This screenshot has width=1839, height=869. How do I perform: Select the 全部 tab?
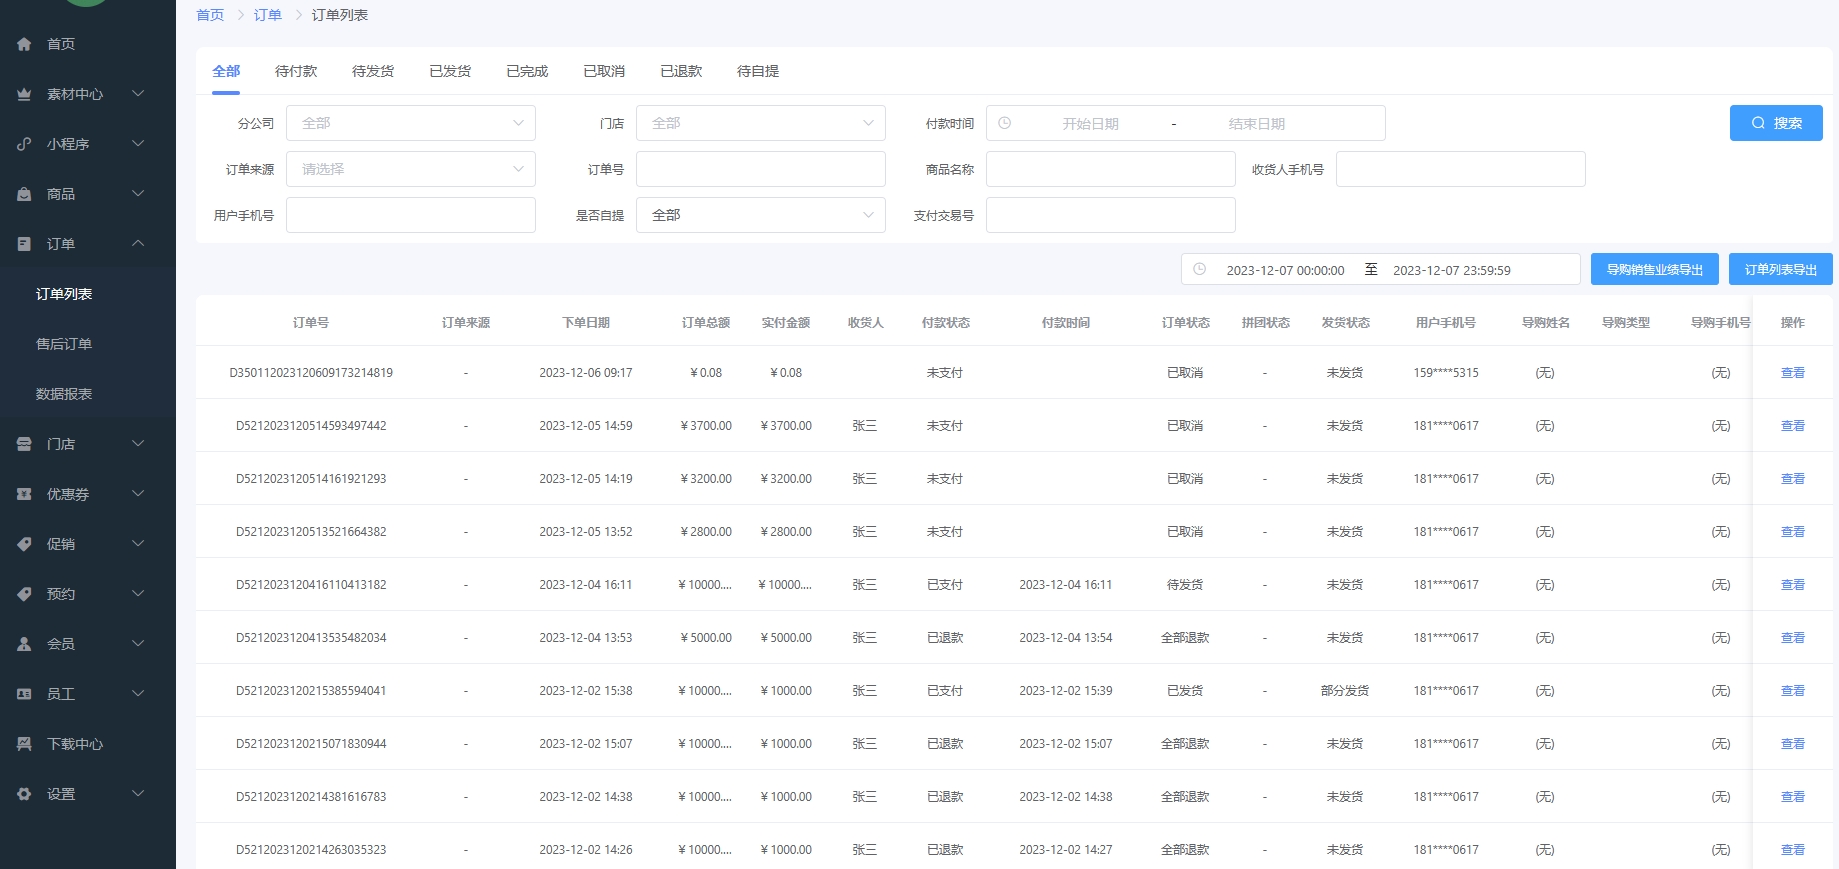click(226, 71)
